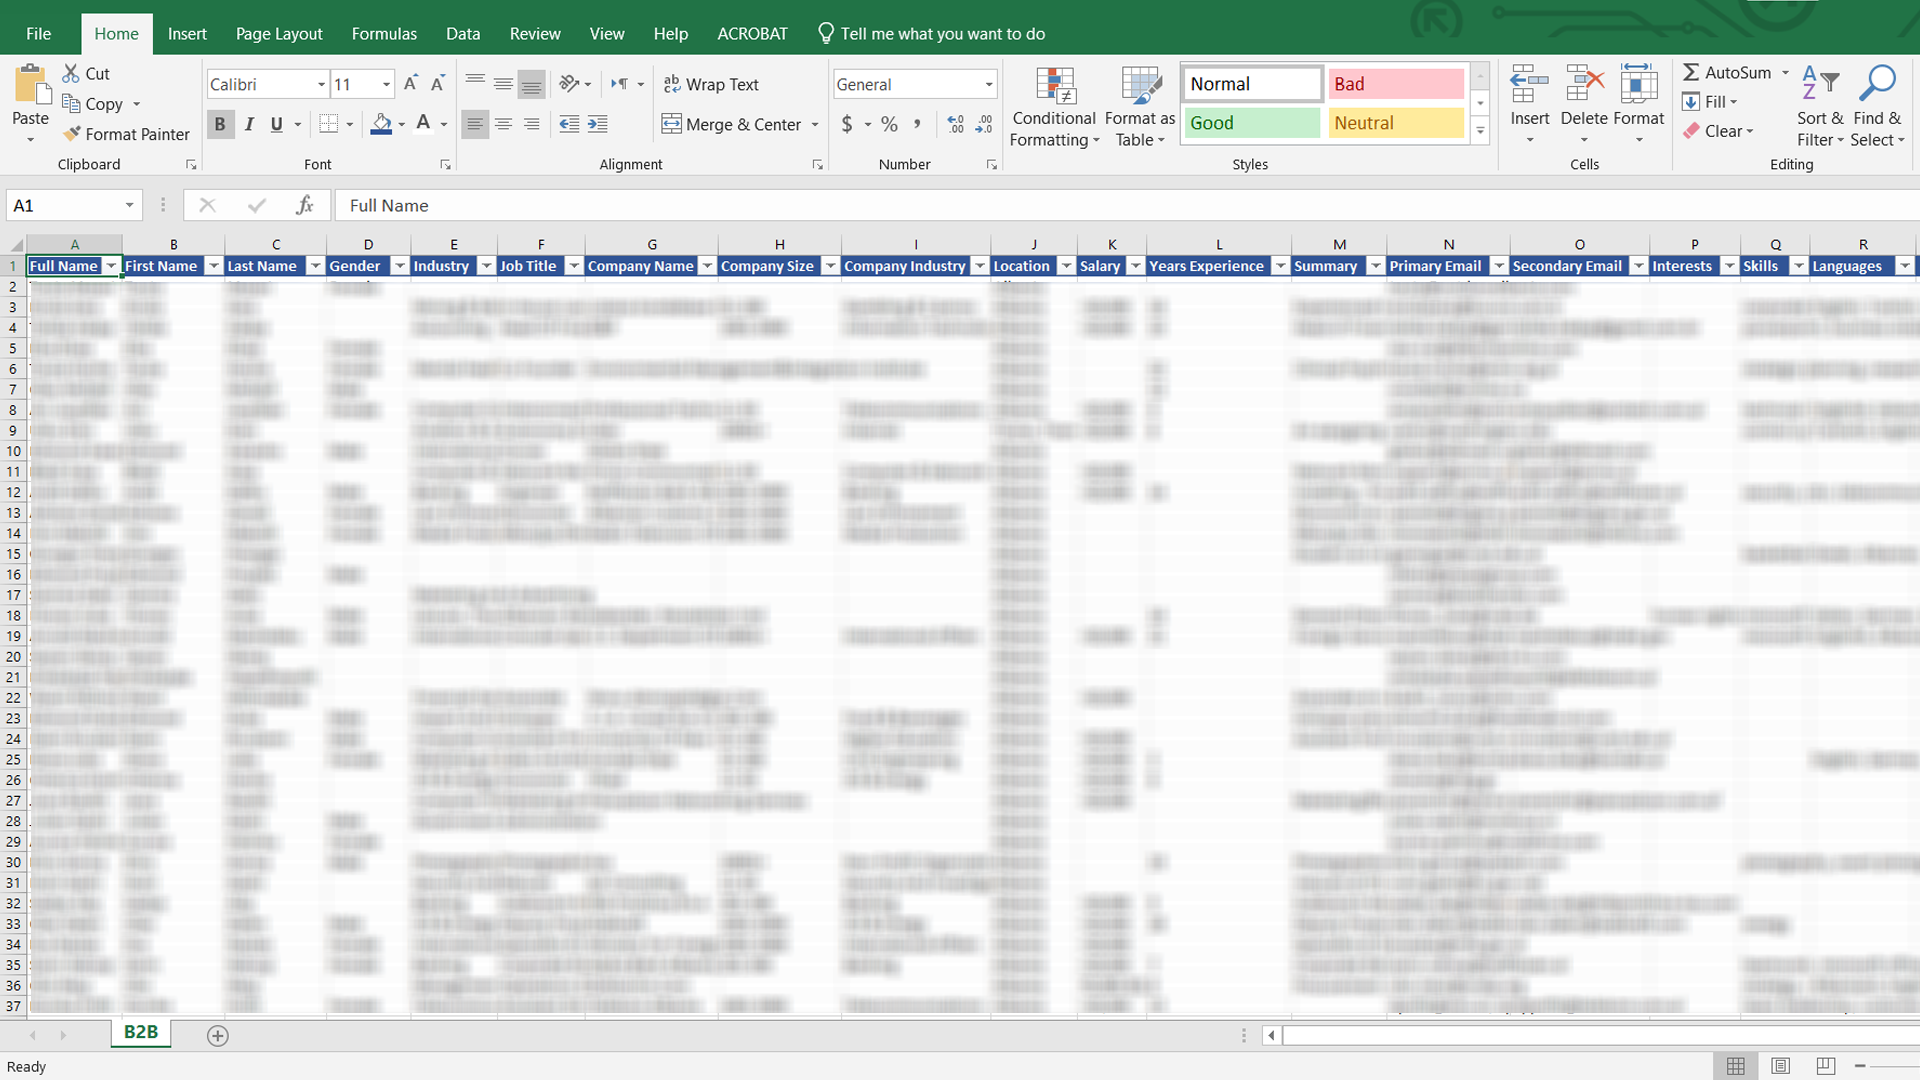Expand the Salary column filter dropdown
The image size is (1920, 1080).
1130,265
